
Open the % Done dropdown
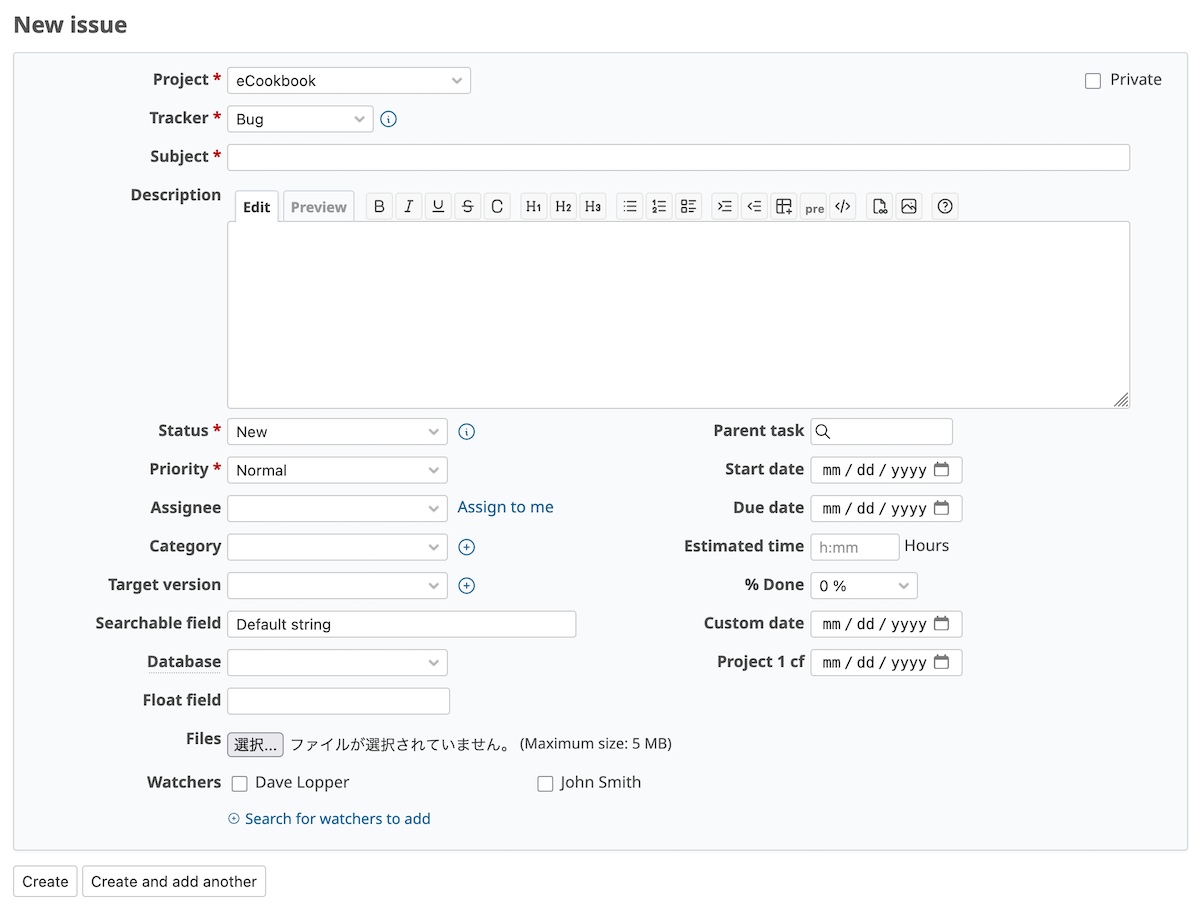pos(863,585)
